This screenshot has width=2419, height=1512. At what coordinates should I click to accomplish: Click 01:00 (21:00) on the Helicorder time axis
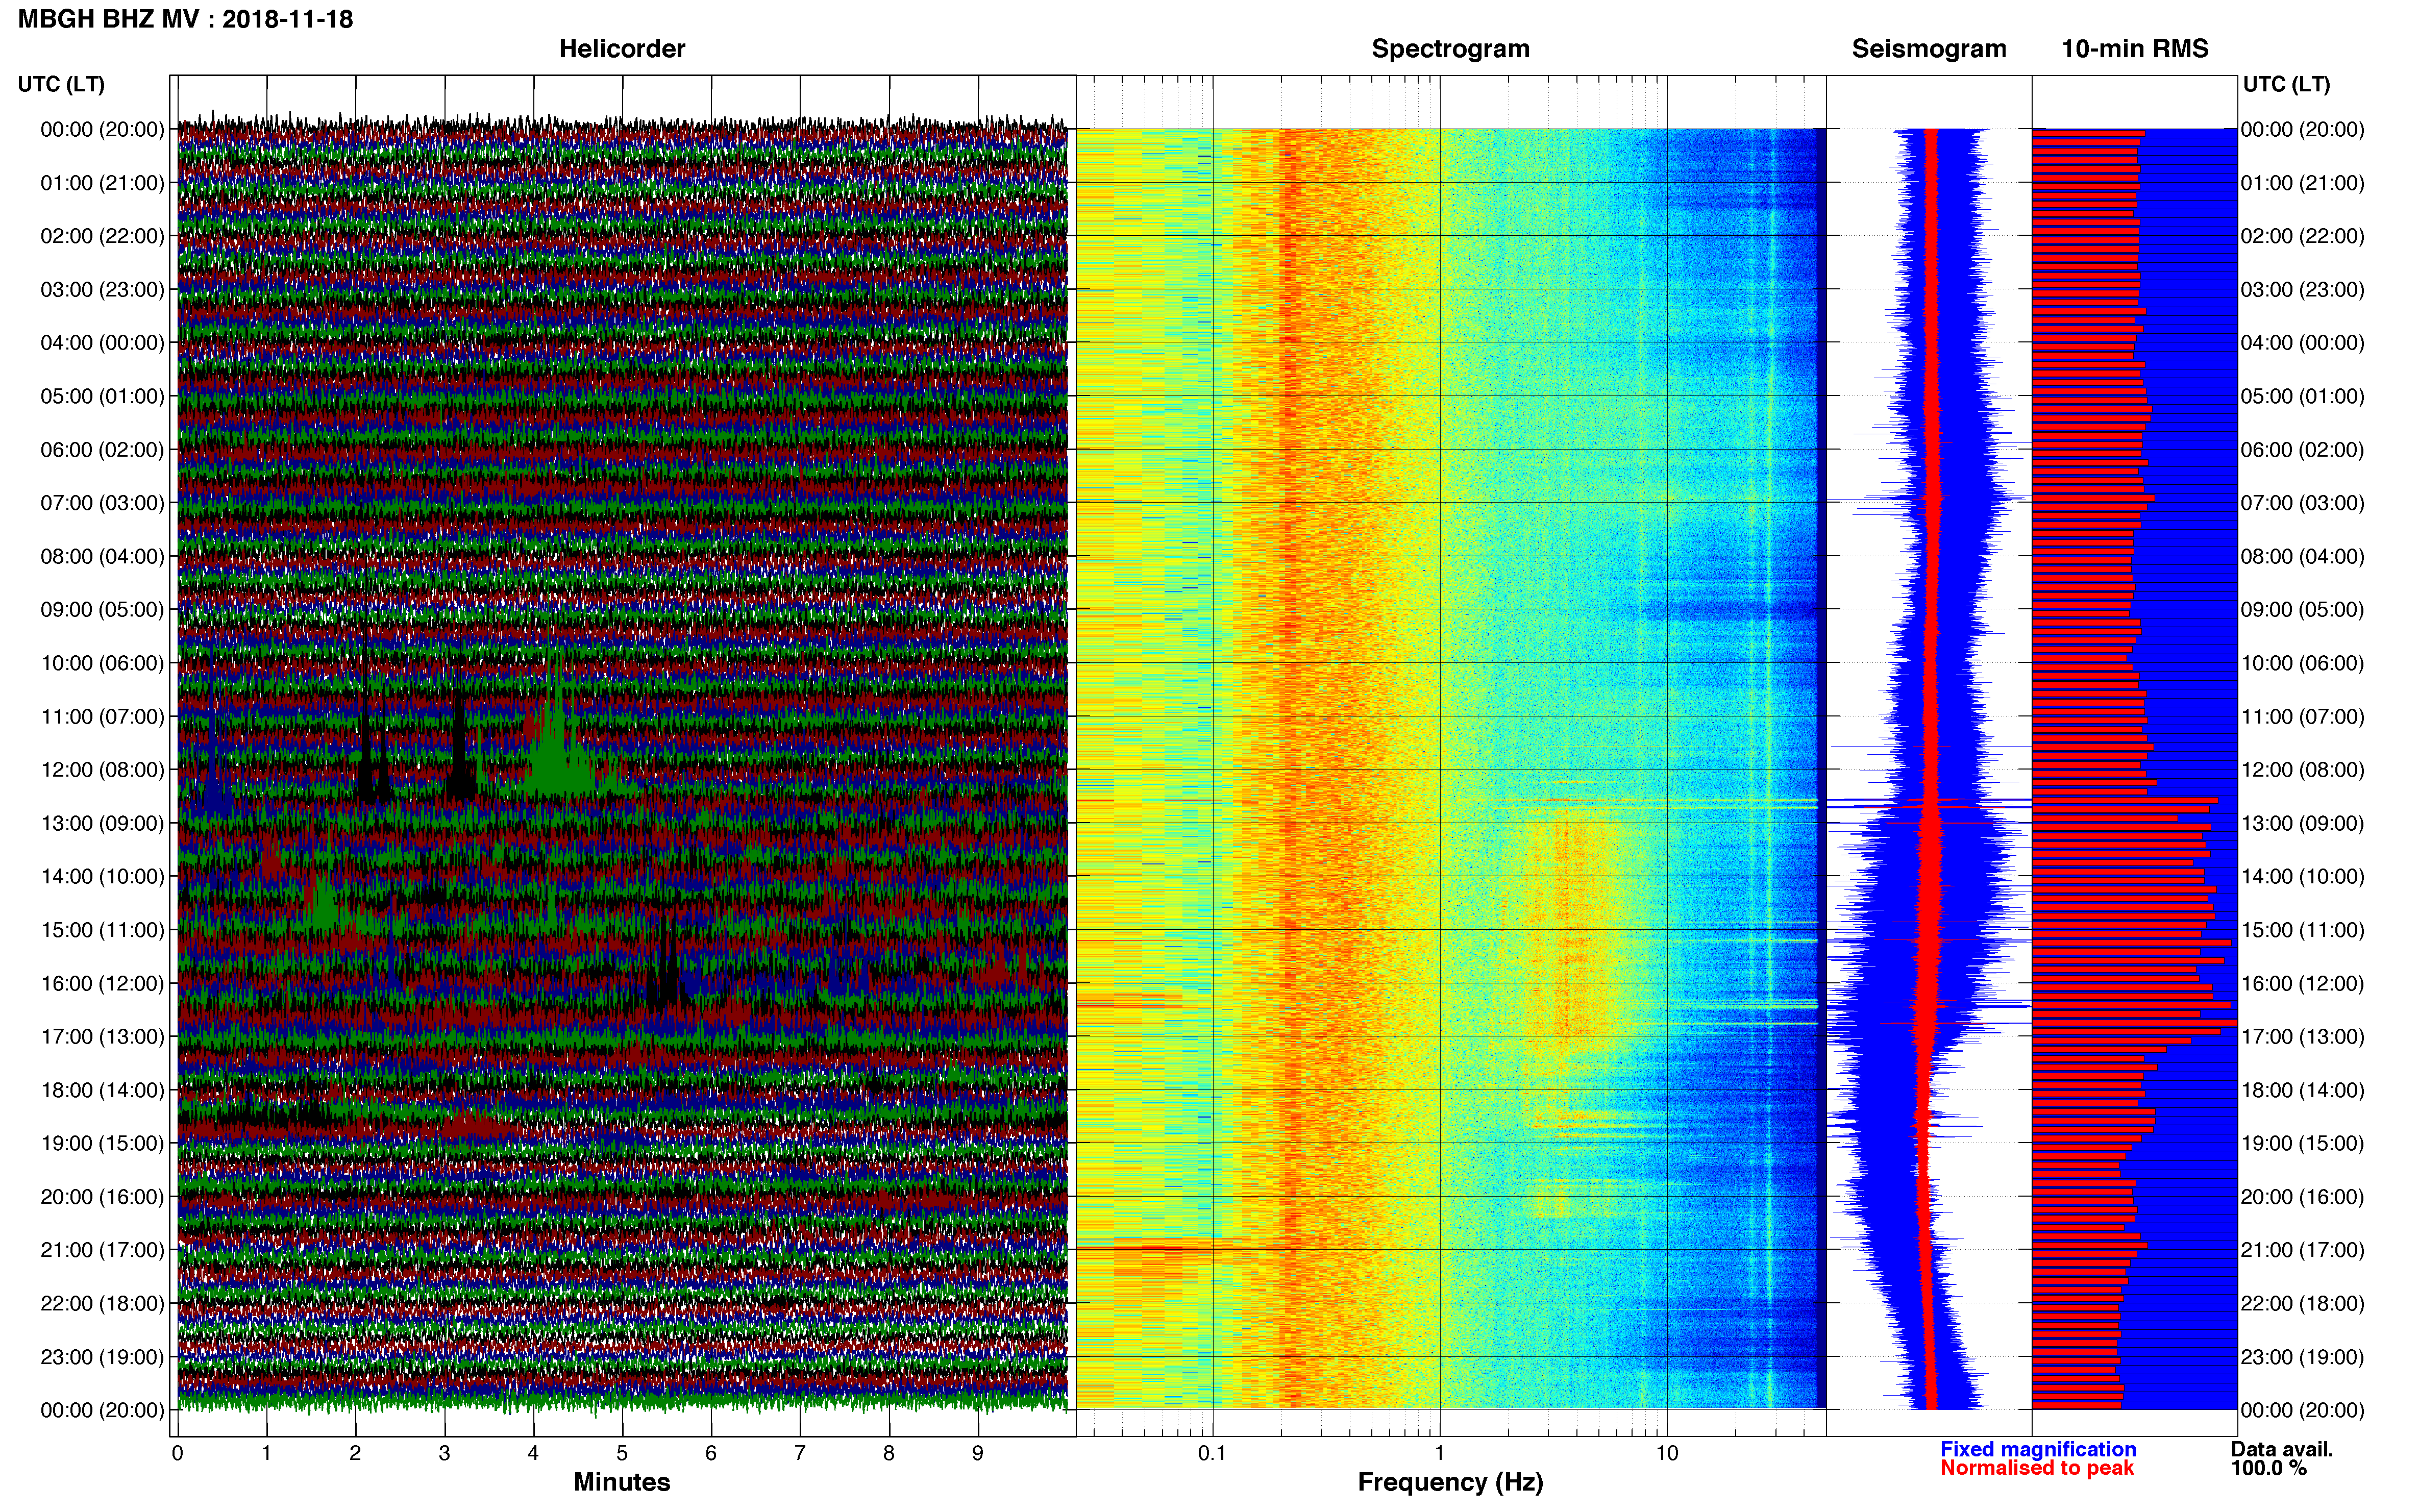pyautogui.click(x=102, y=183)
